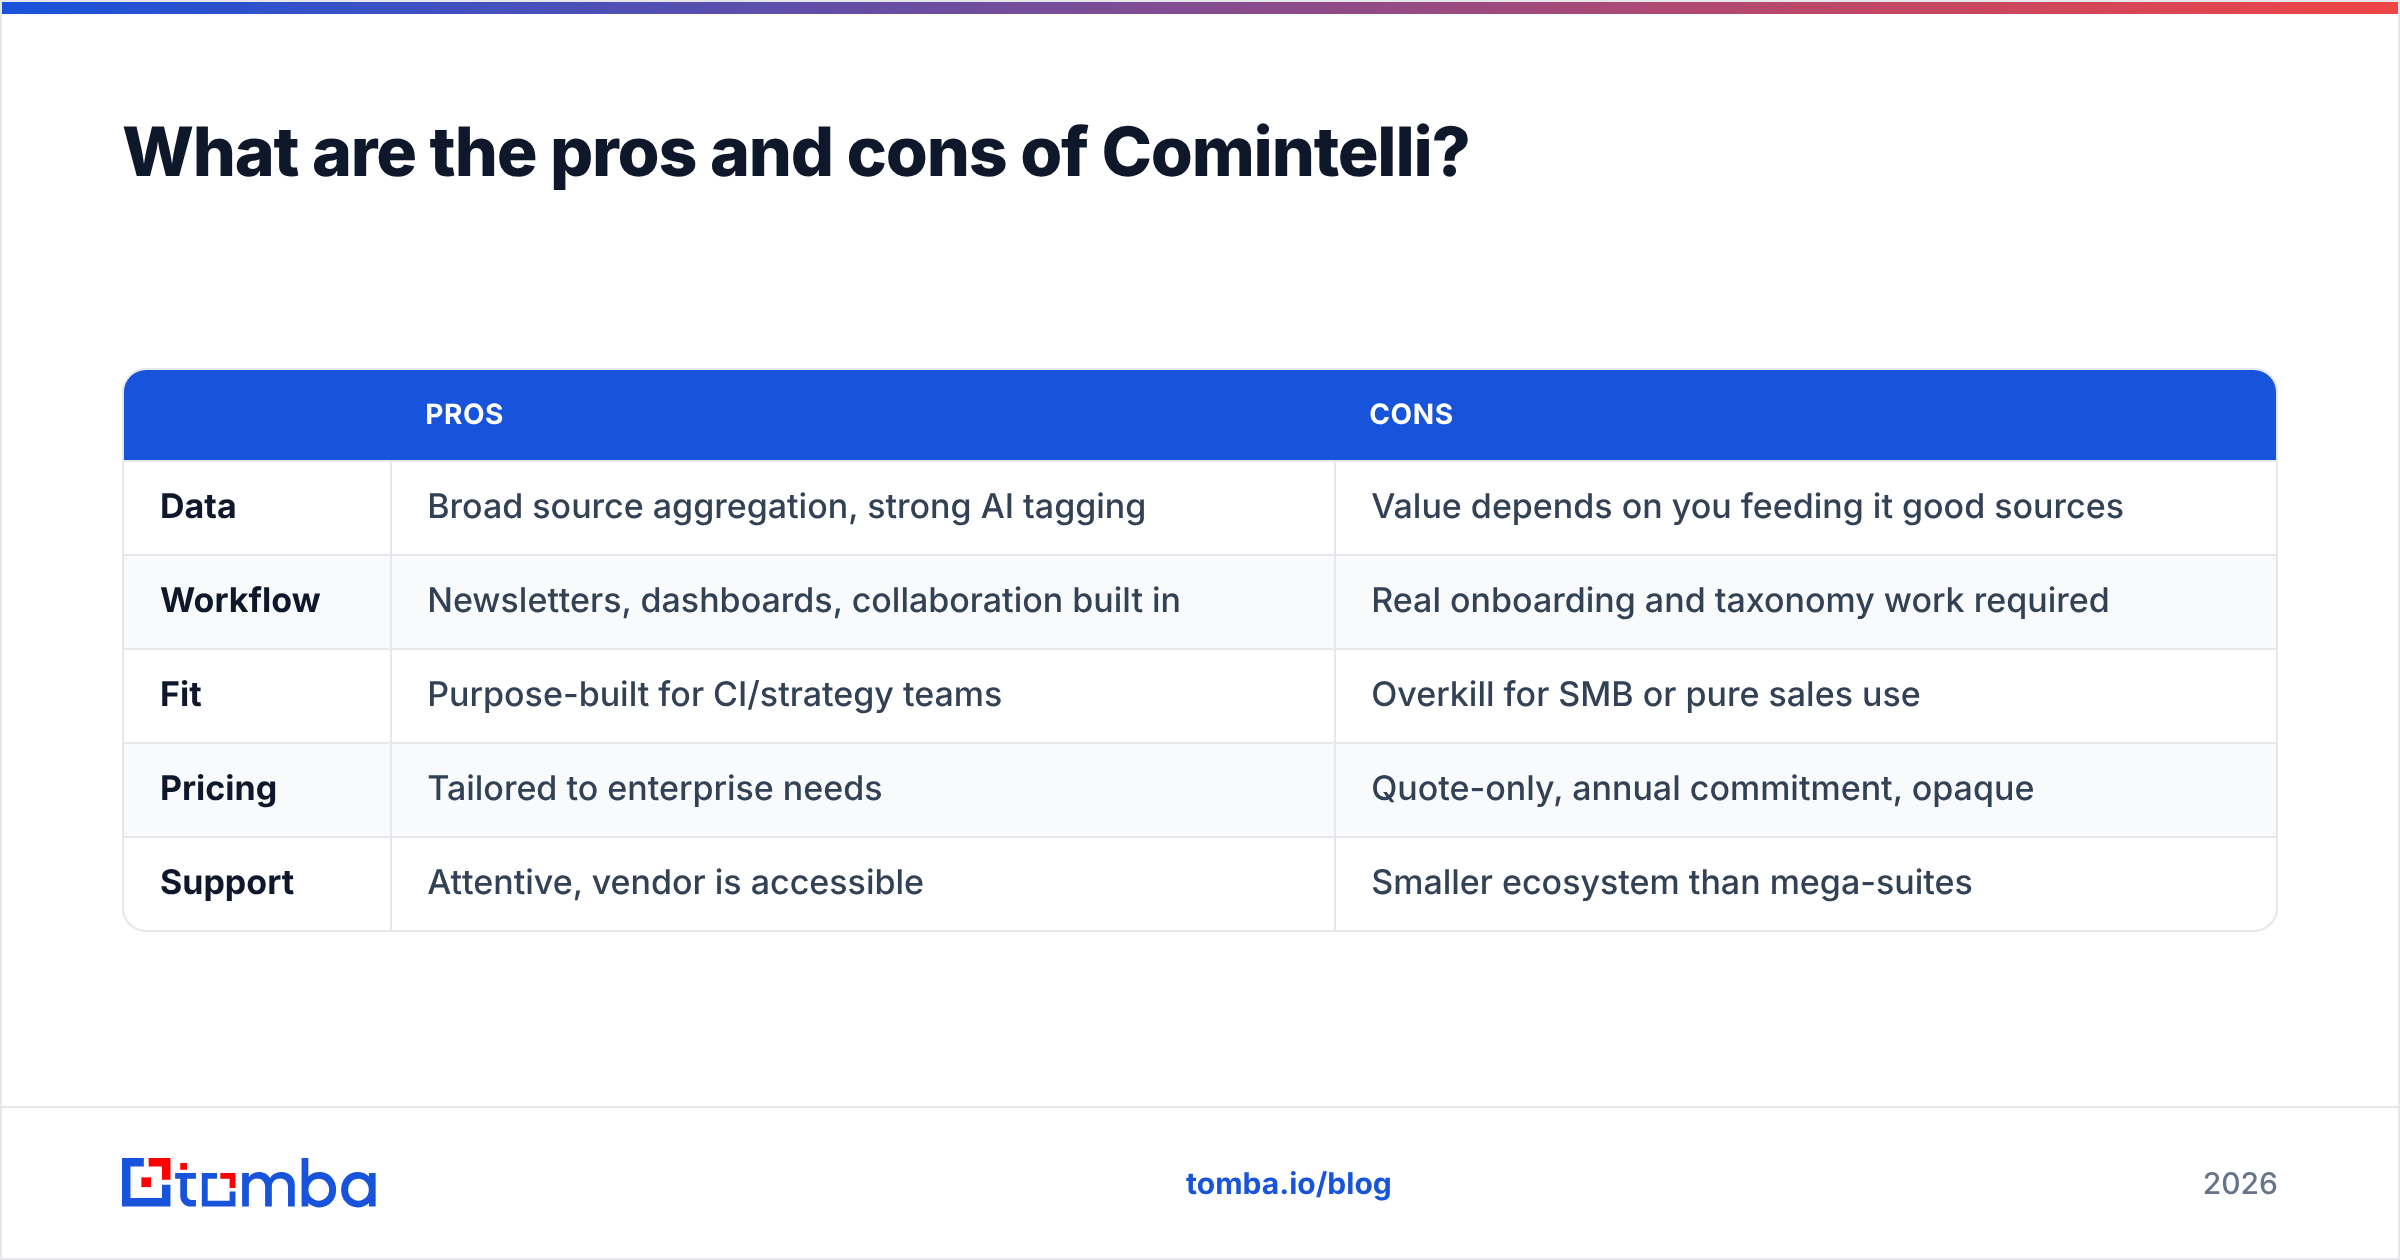Select the Workflow row label

[240, 601]
